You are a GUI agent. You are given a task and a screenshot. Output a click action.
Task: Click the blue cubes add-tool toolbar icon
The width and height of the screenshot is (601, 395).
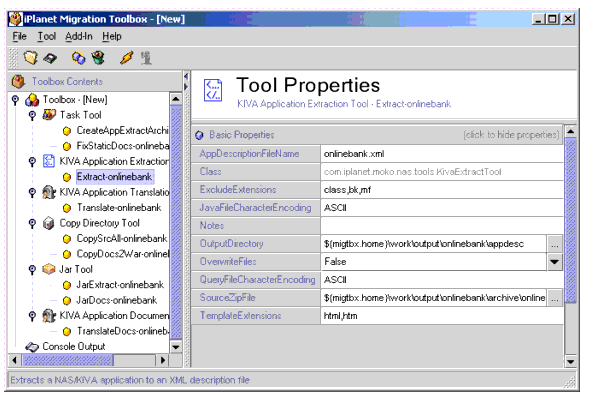pos(78,58)
